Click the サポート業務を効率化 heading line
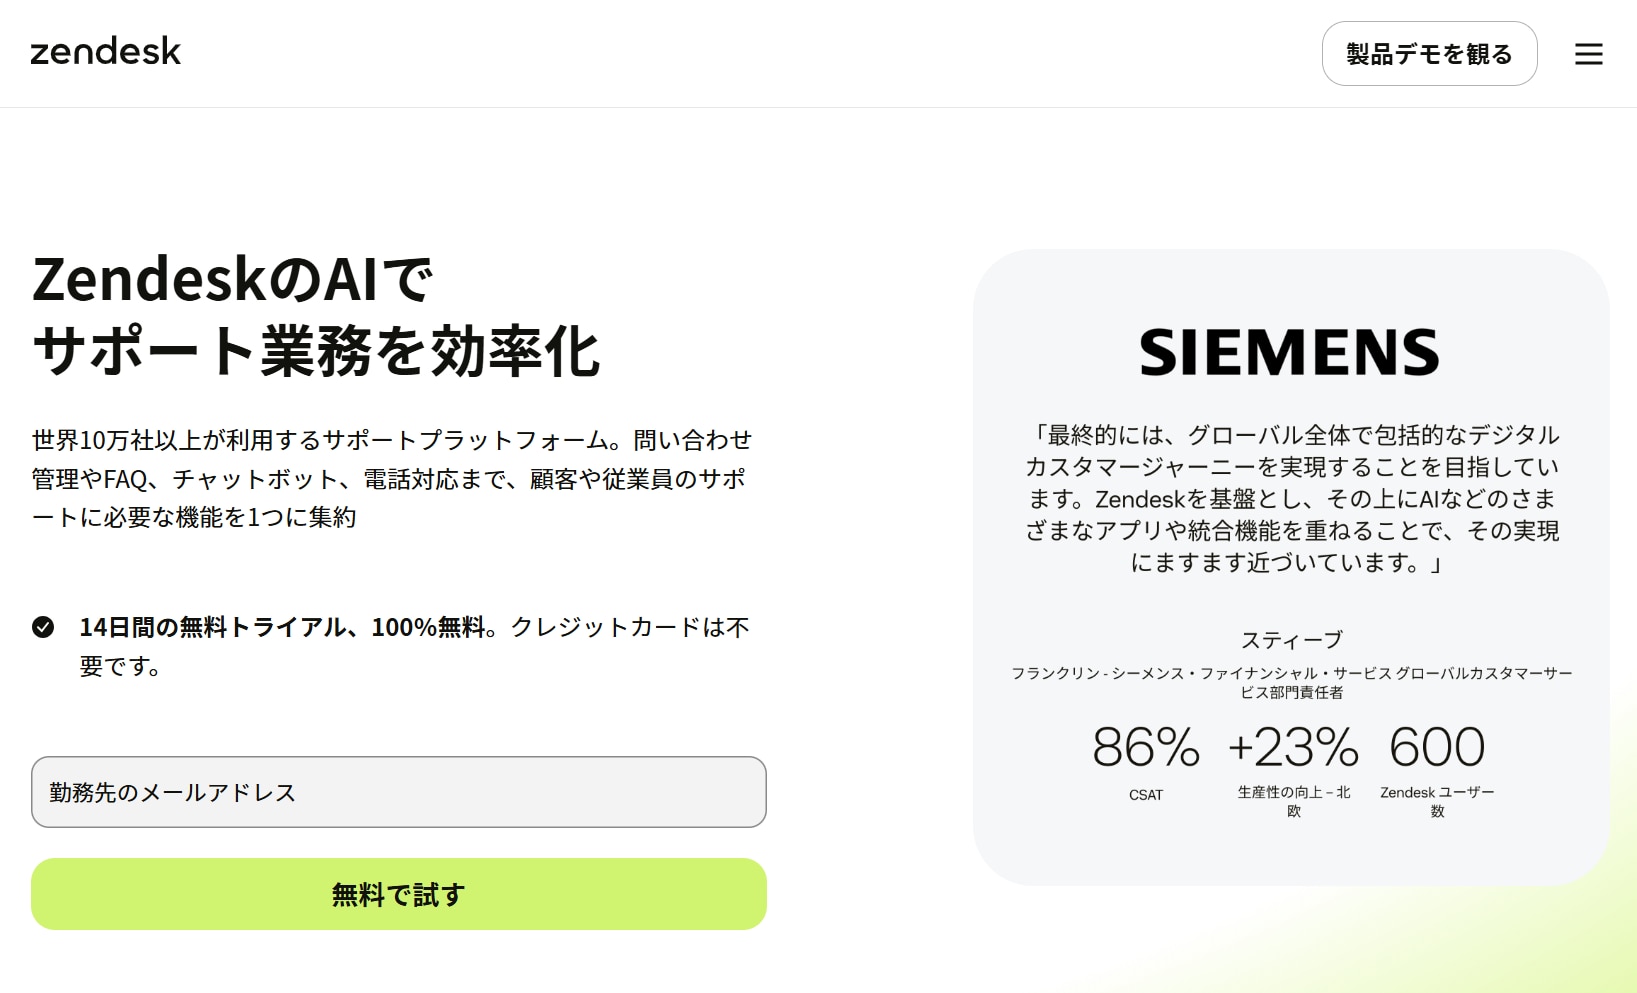The width and height of the screenshot is (1637, 993). pos(316,352)
